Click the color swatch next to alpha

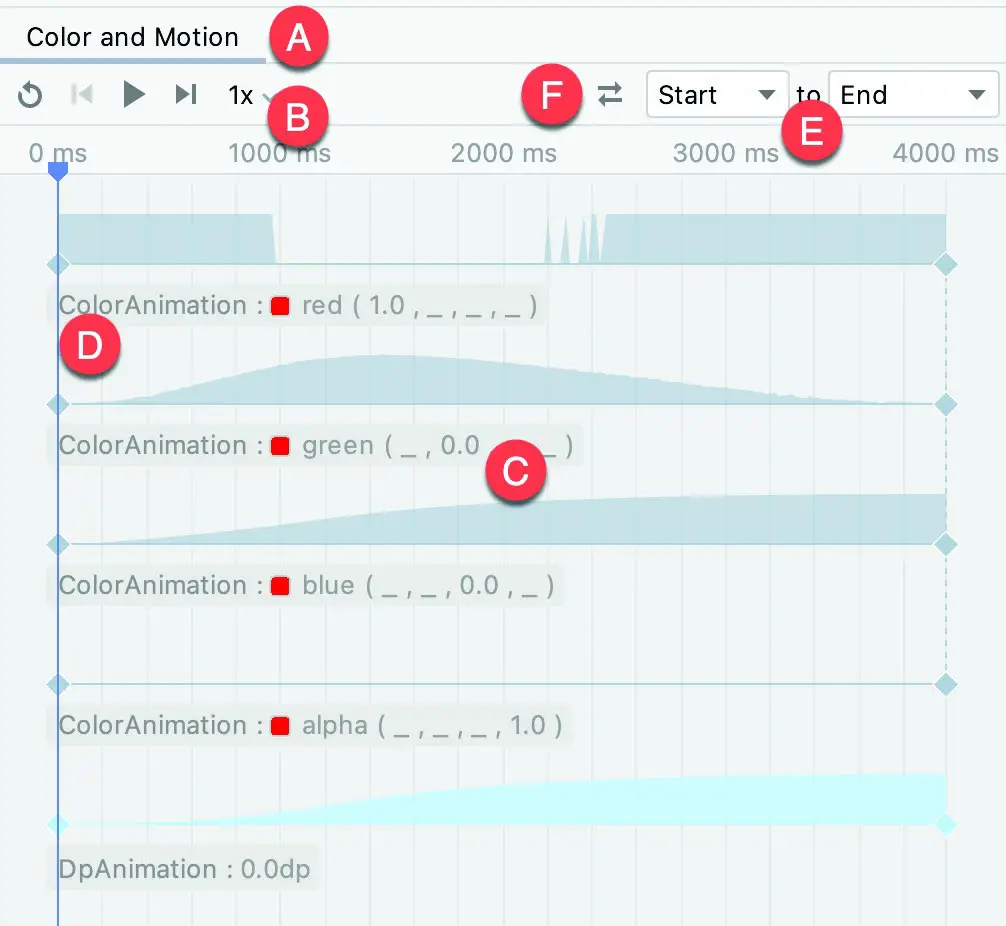point(280,726)
